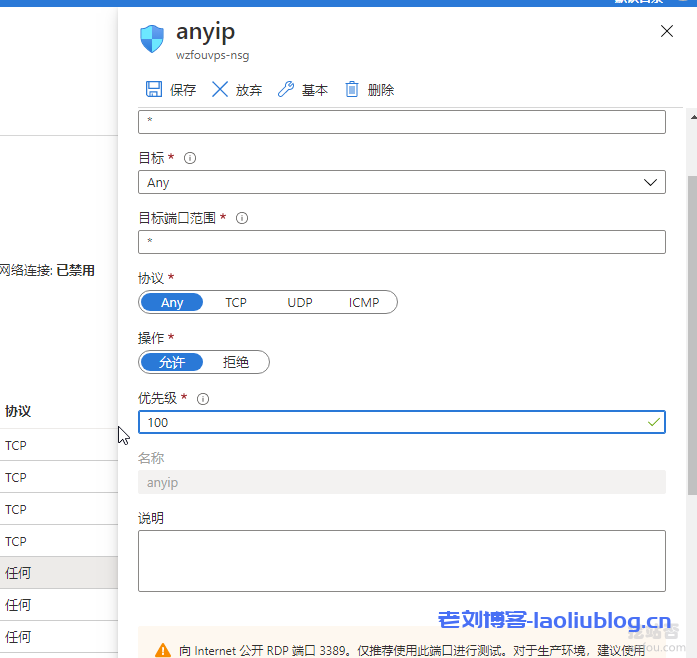This screenshot has width=697, height=658.
Task: Close the anyip panel
Action: 668,32
